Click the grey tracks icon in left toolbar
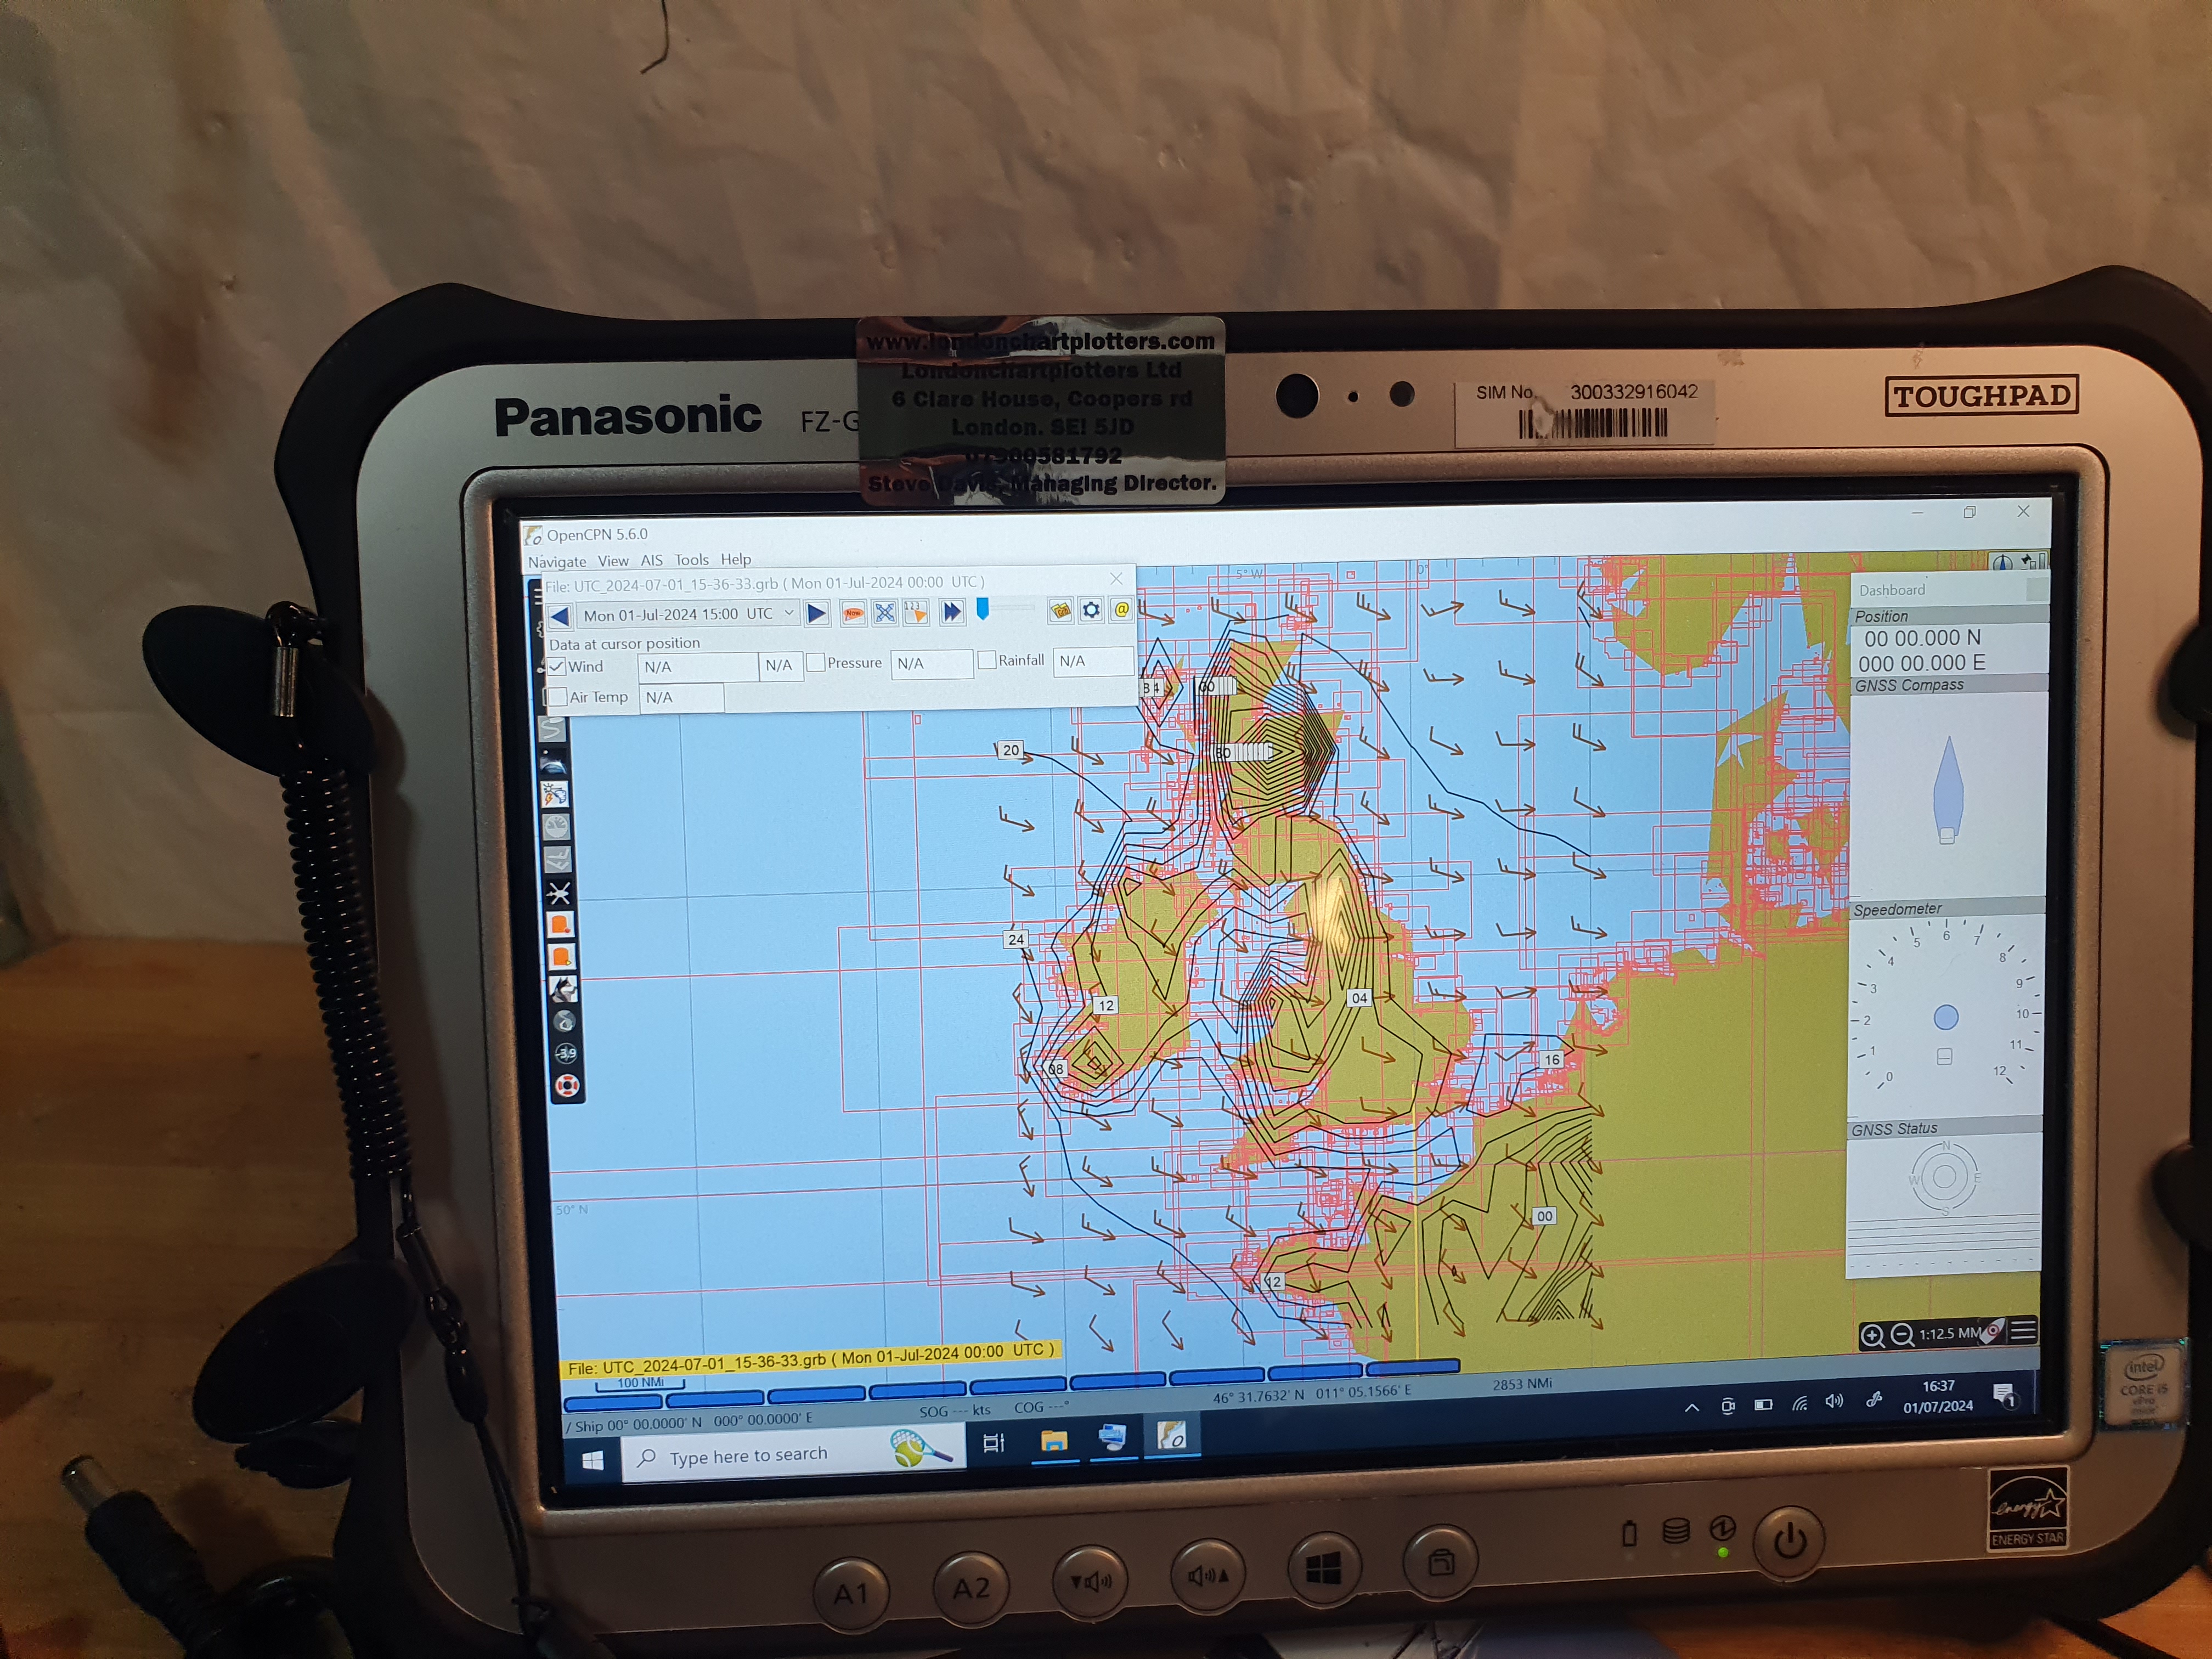This screenshot has height=1659, width=2212. pos(557,859)
